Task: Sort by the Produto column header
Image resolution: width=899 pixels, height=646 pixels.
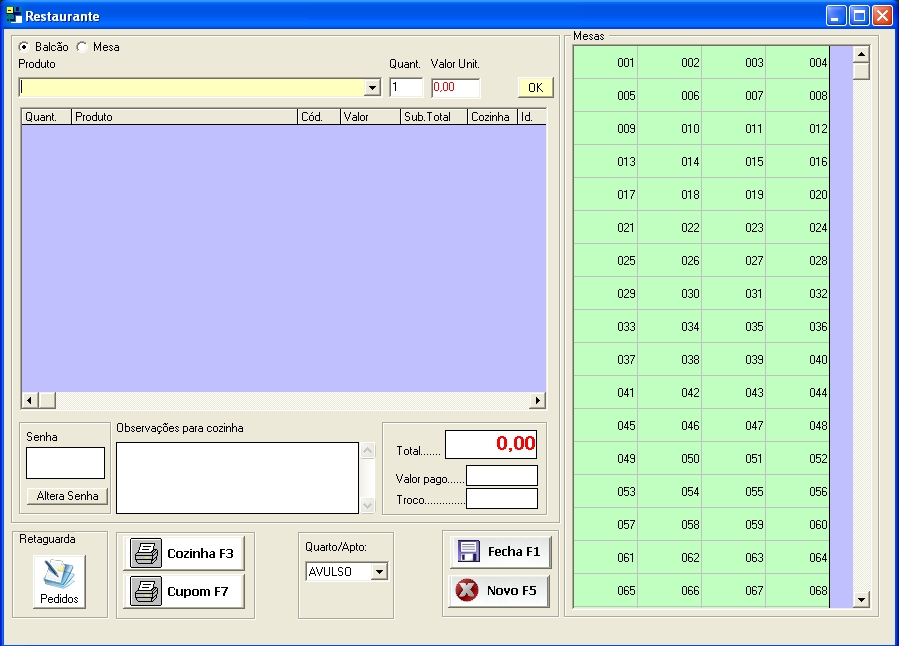Action: pyautogui.click(x=184, y=117)
